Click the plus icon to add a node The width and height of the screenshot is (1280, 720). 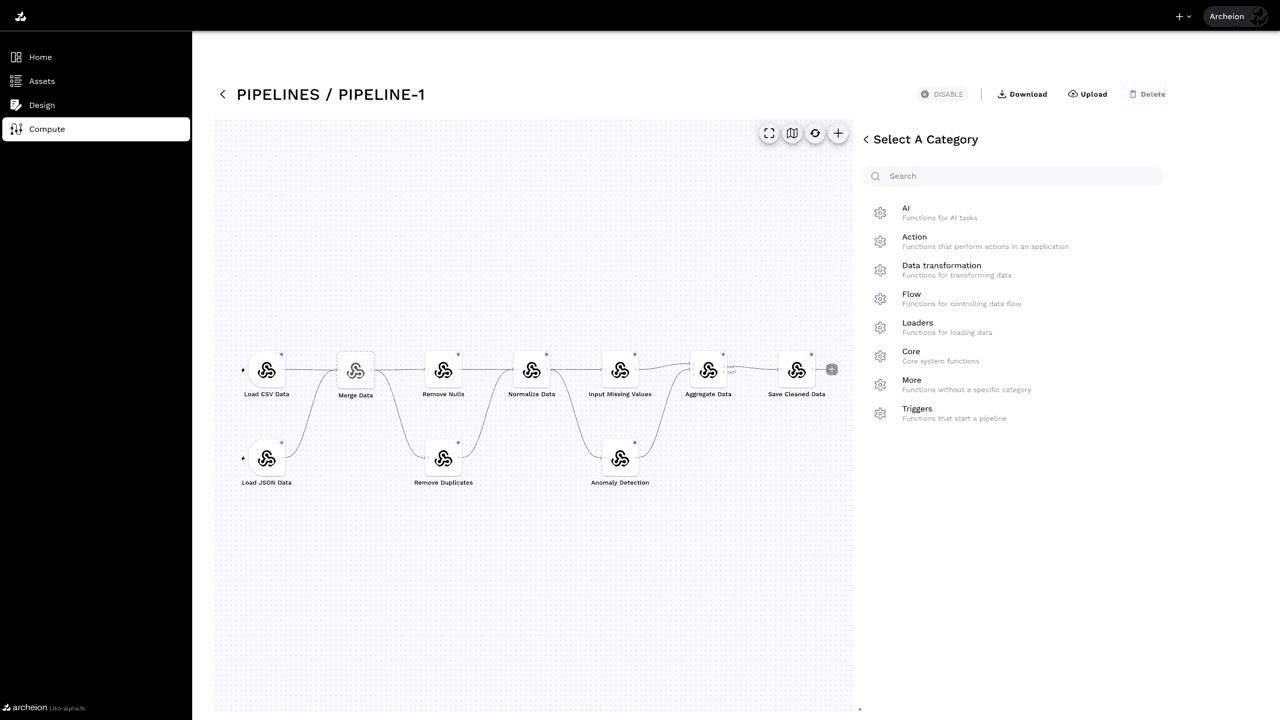click(838, 132)
